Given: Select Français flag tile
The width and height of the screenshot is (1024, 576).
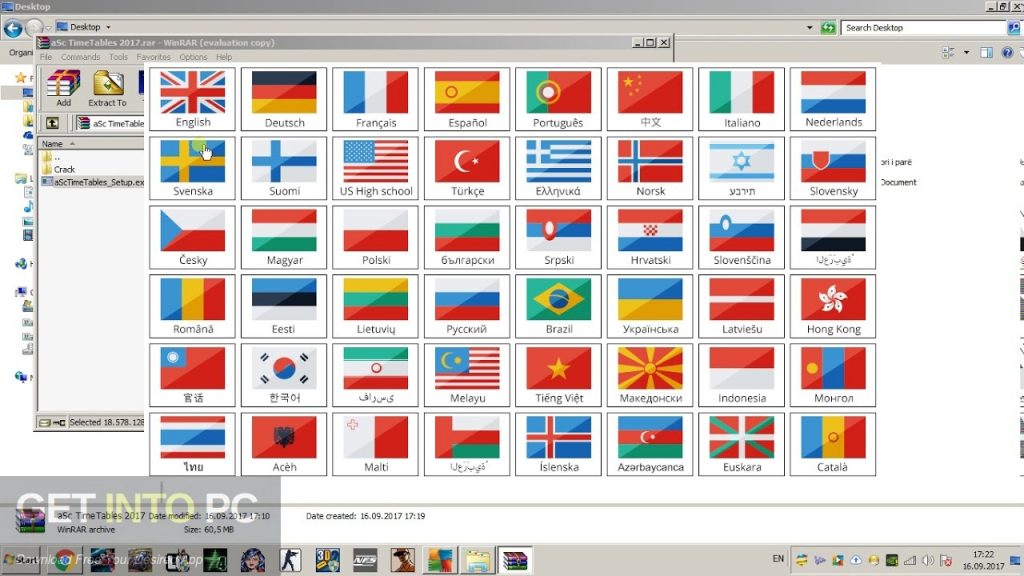Looking at the screenshot, I should pos(376,99).
